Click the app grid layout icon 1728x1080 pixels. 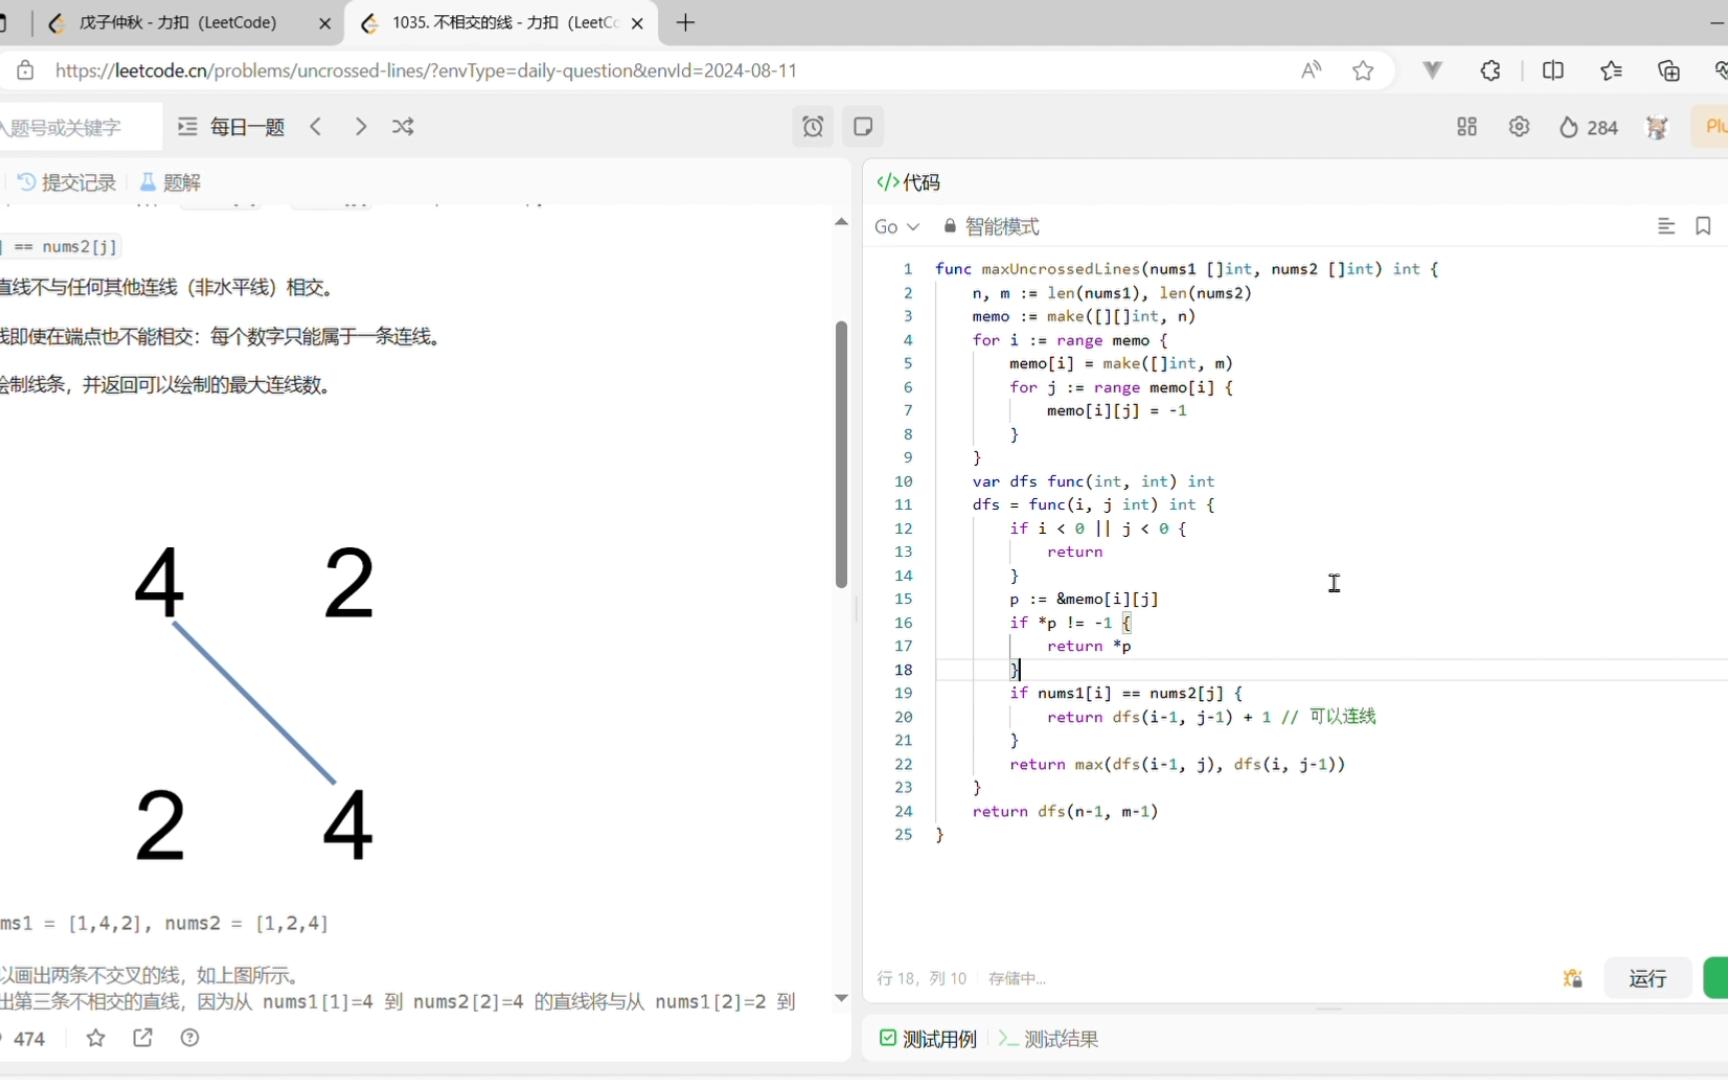1466,126
